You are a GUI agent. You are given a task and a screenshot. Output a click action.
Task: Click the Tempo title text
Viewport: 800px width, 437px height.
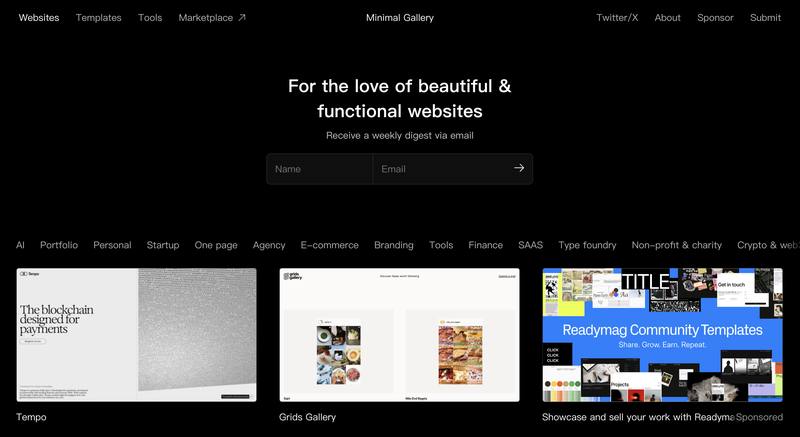pos(31,417)
